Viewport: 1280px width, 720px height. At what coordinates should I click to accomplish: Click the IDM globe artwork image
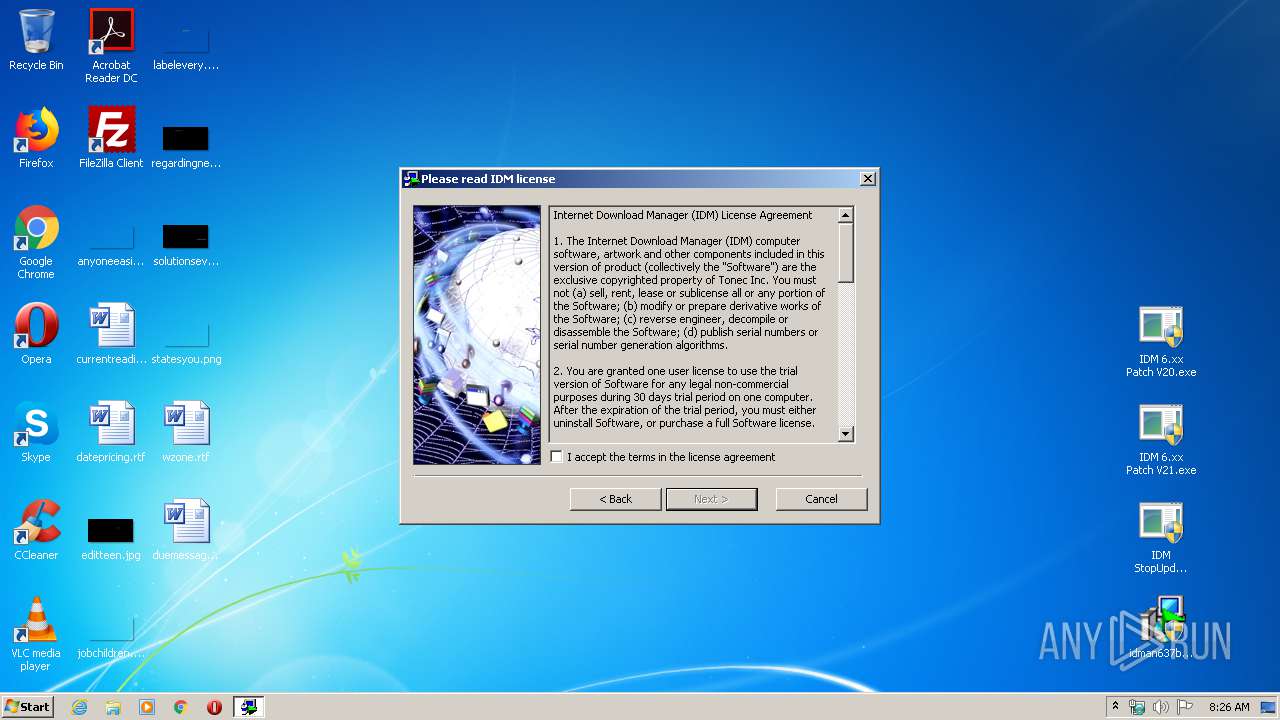[477, 335]
